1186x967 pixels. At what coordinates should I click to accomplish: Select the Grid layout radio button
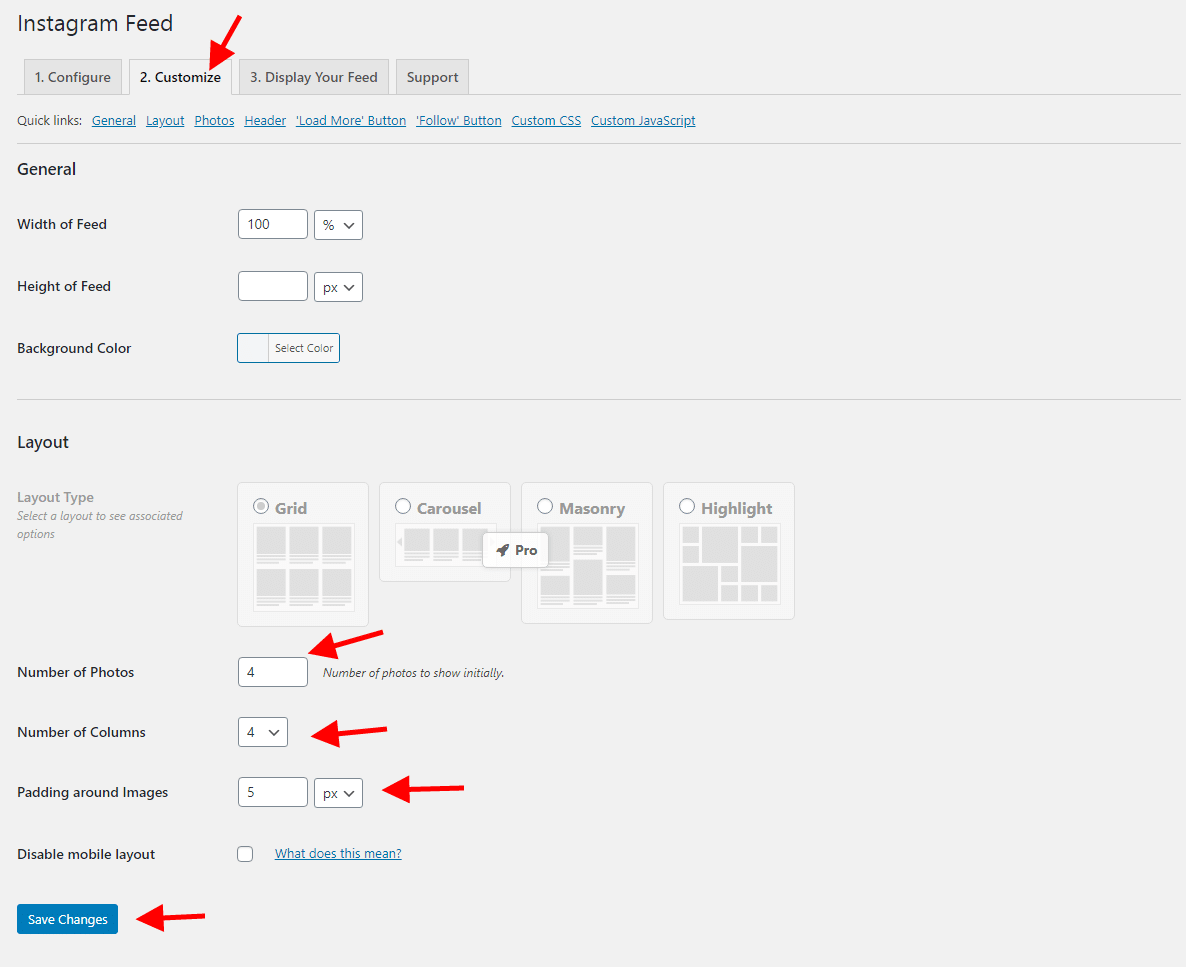261,506
